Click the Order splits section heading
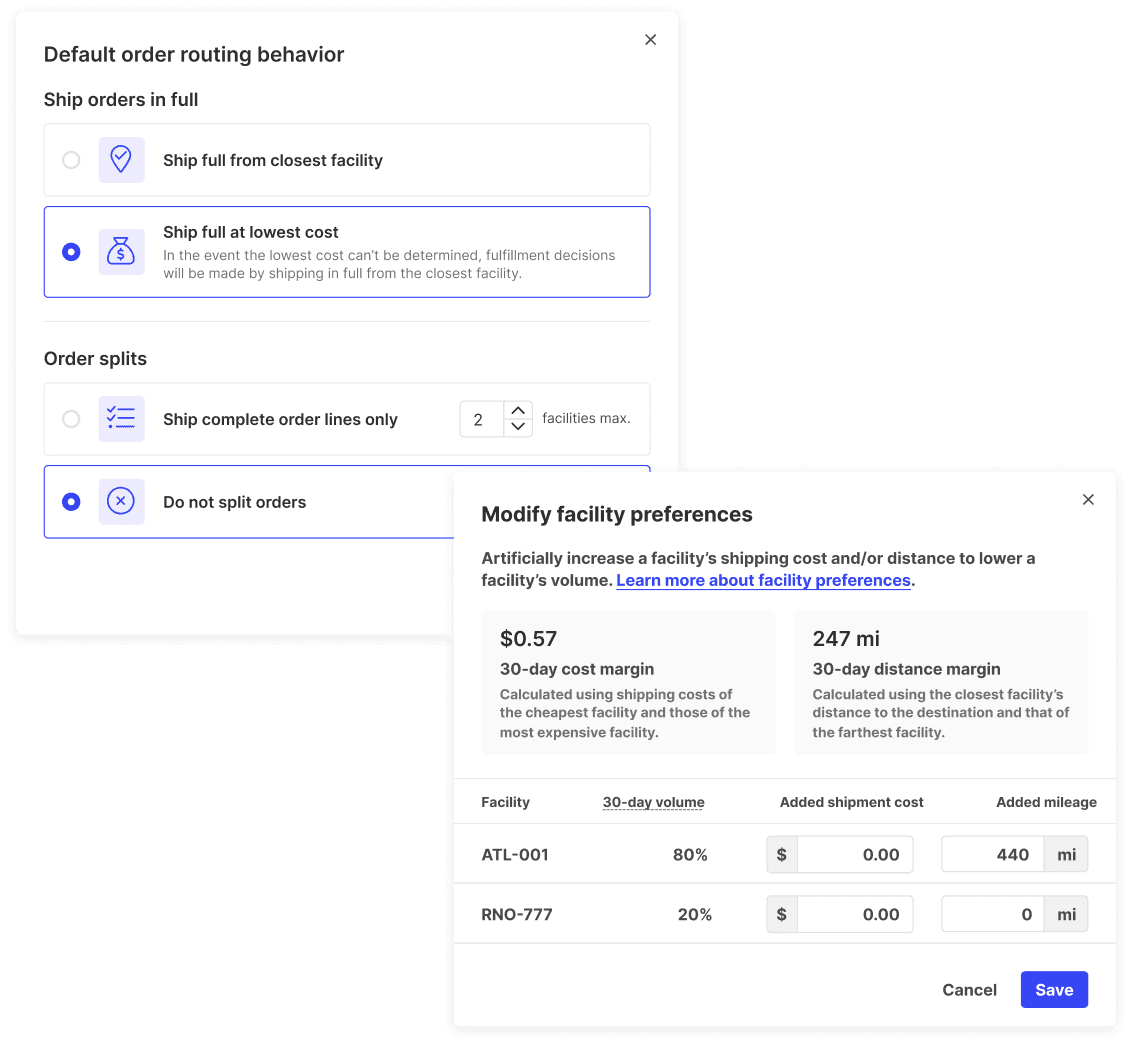The width and height of the screenshot is (1130, 1044). [x=95, y=358]
